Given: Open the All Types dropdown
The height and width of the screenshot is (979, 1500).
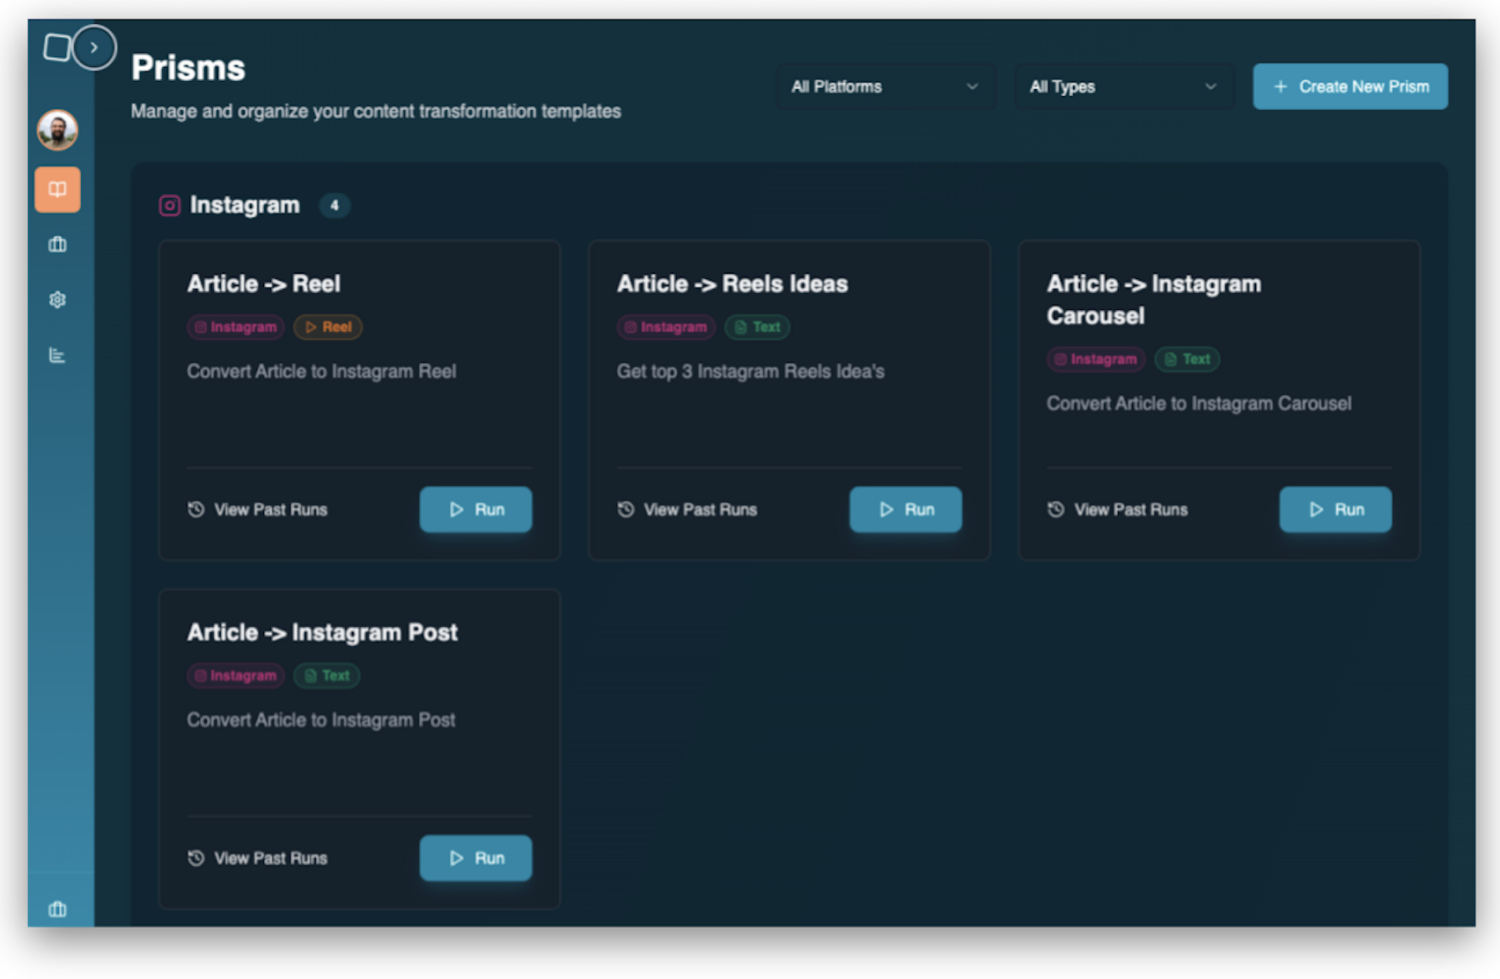Looking at the screenshot, I should 1123,87.
